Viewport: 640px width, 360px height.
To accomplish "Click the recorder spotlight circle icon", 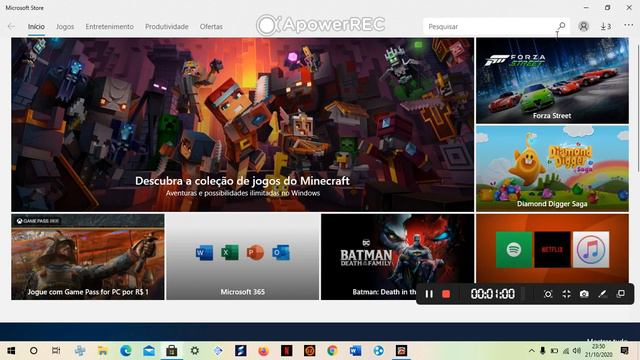I will pyautogui.click(x=548, y=294).
